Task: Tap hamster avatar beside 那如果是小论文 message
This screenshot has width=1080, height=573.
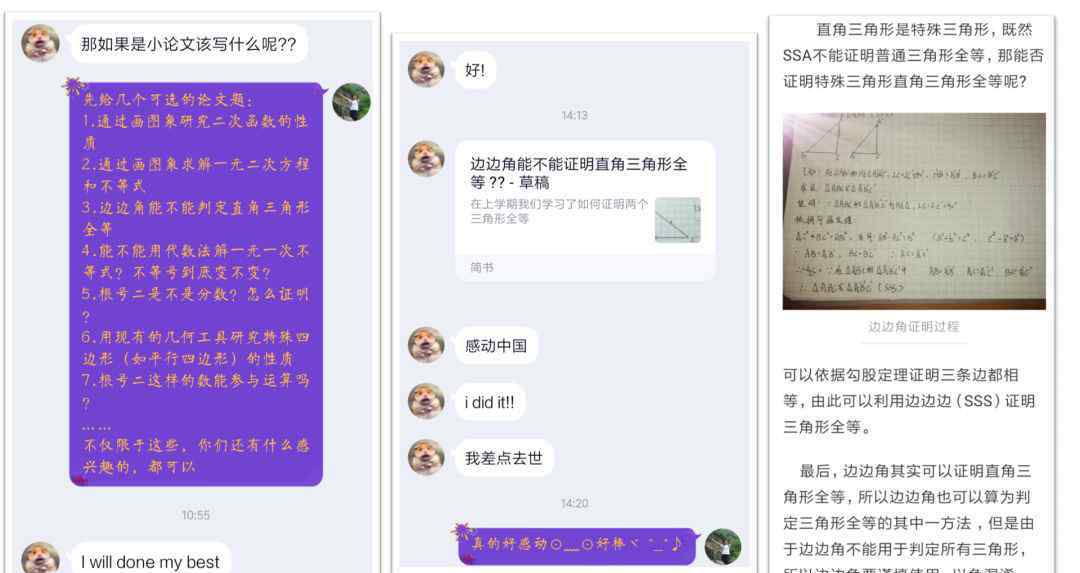Action: coord(40,43)
